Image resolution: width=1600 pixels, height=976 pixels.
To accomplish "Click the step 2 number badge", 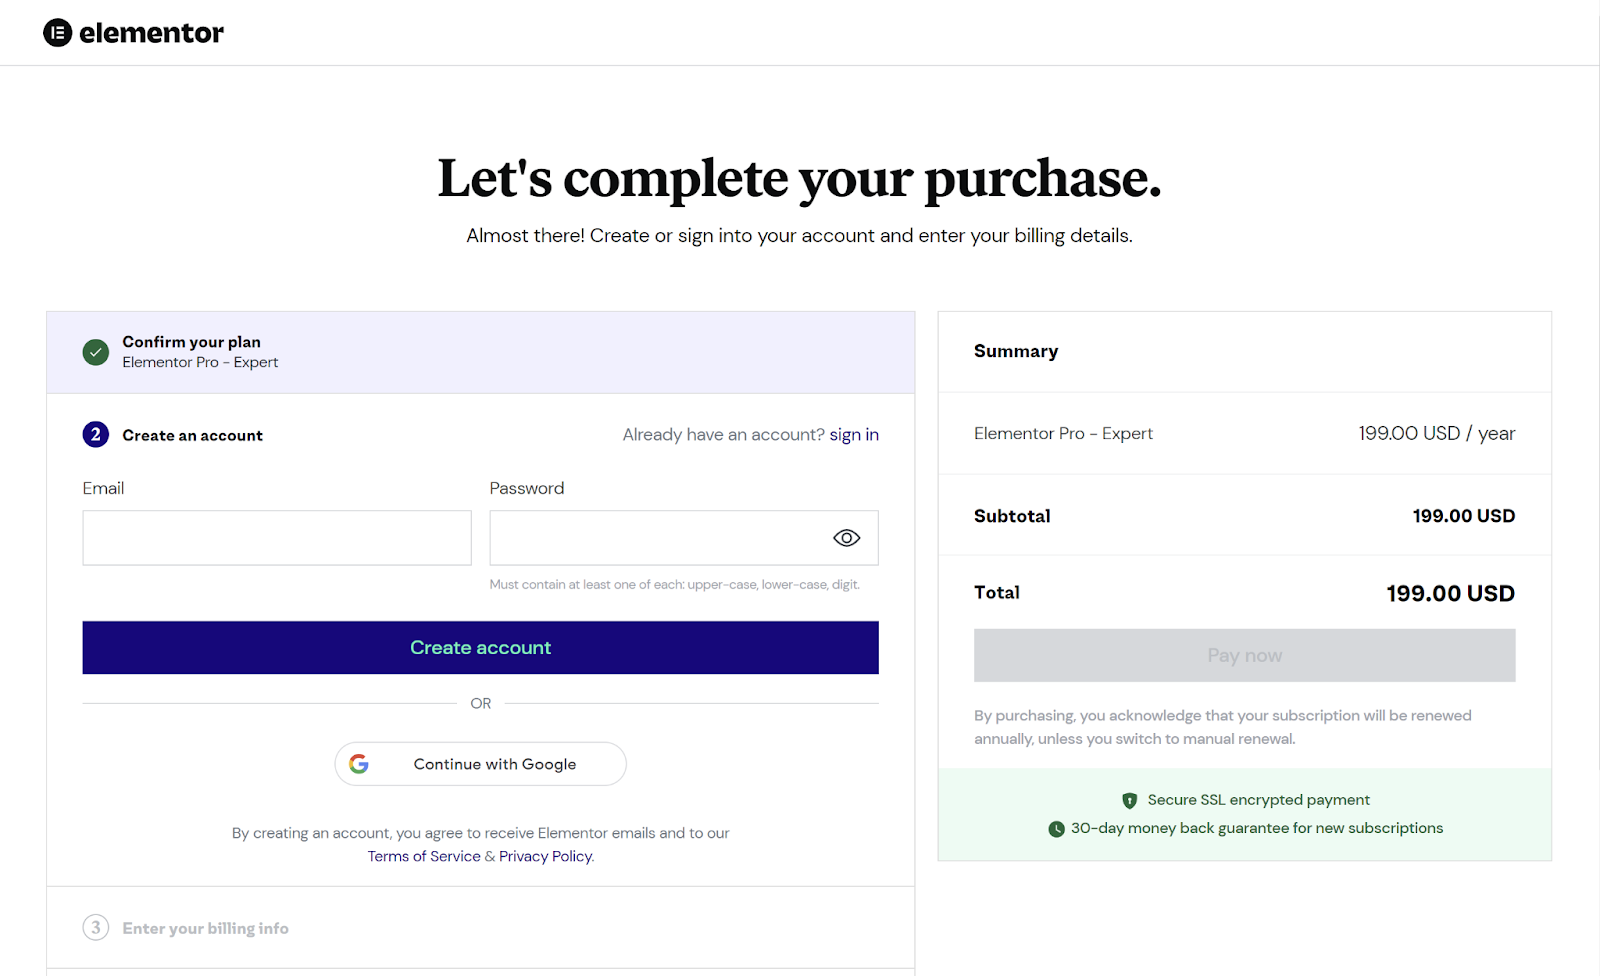I will (x=96, y=435).
